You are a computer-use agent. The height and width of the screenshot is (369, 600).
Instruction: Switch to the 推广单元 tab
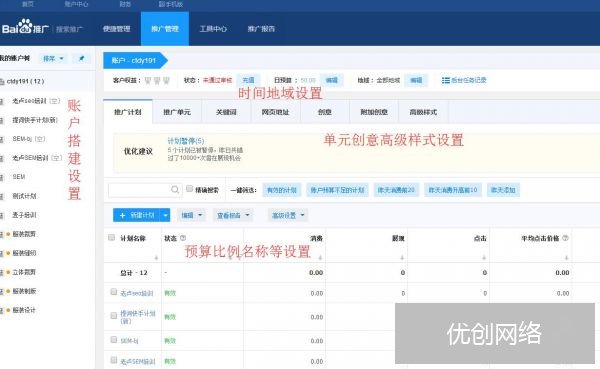177,112
